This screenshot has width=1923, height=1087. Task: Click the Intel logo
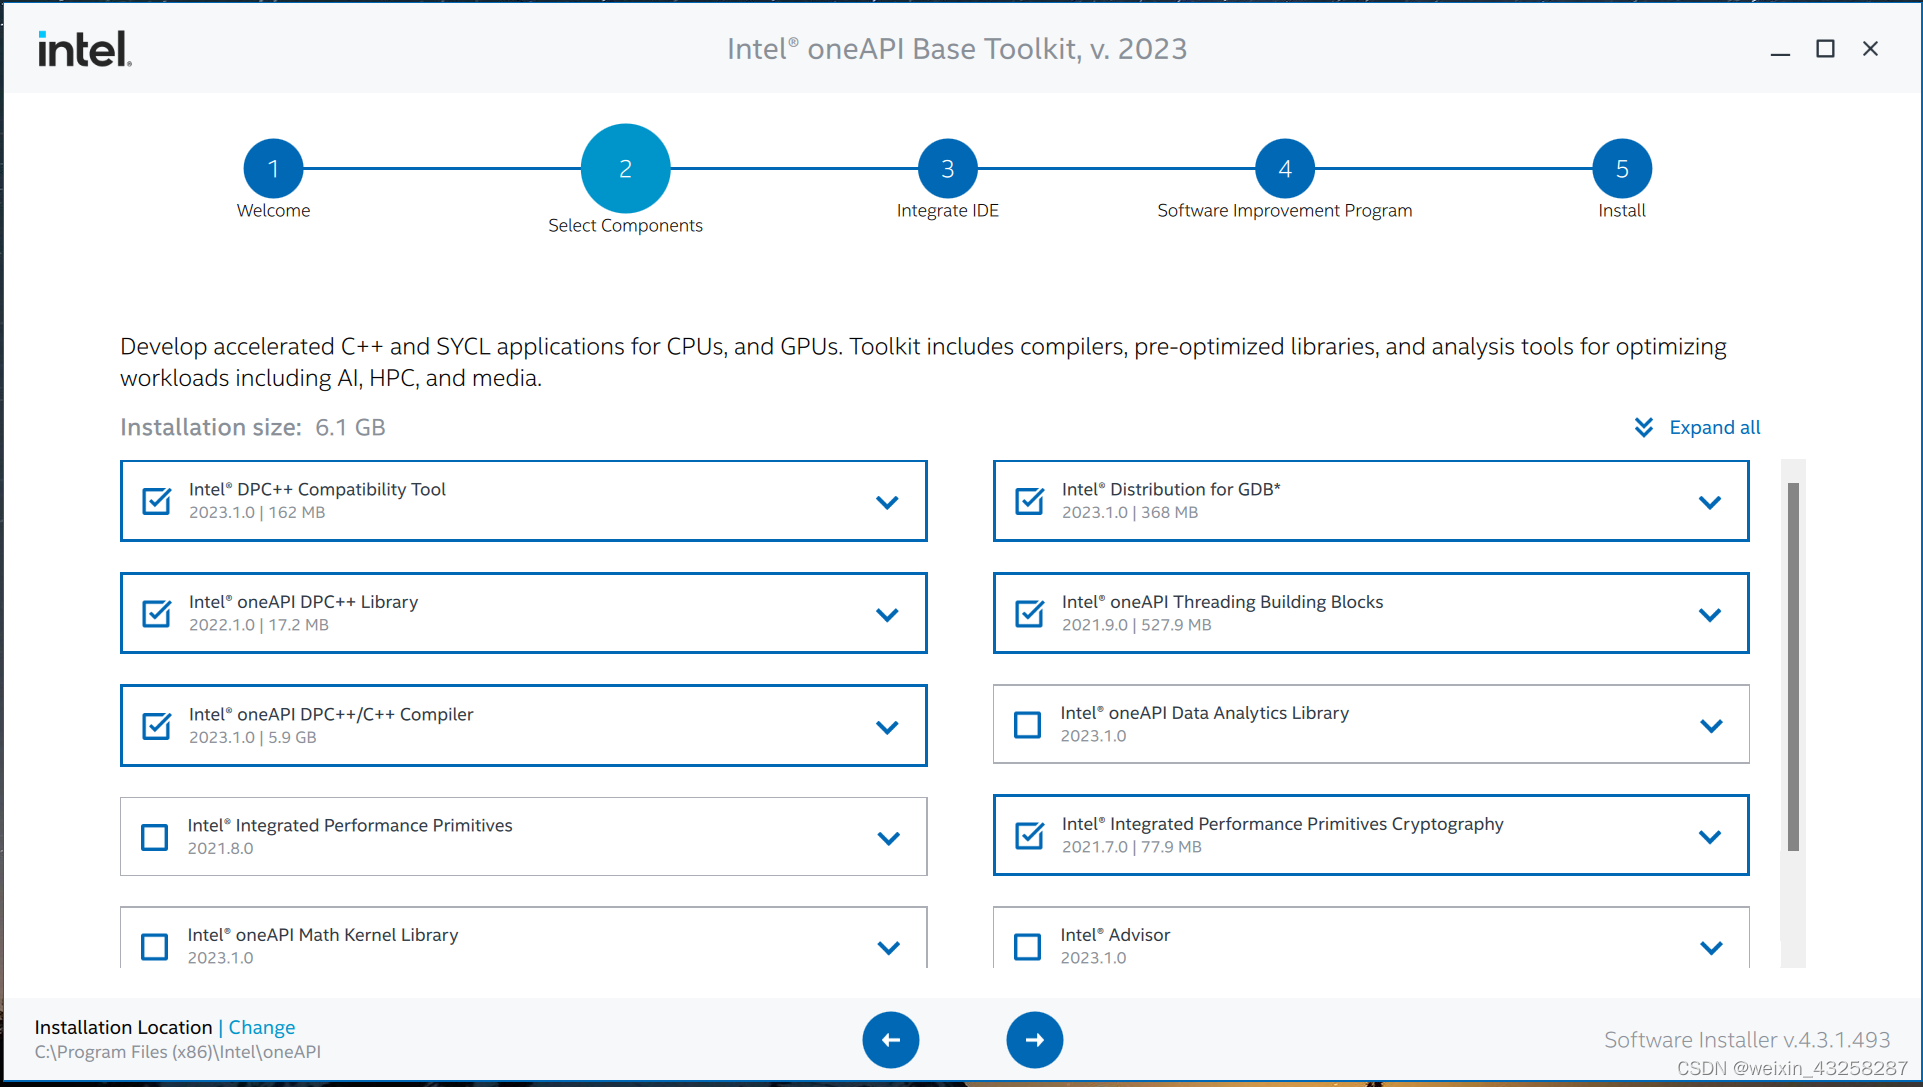85,49
